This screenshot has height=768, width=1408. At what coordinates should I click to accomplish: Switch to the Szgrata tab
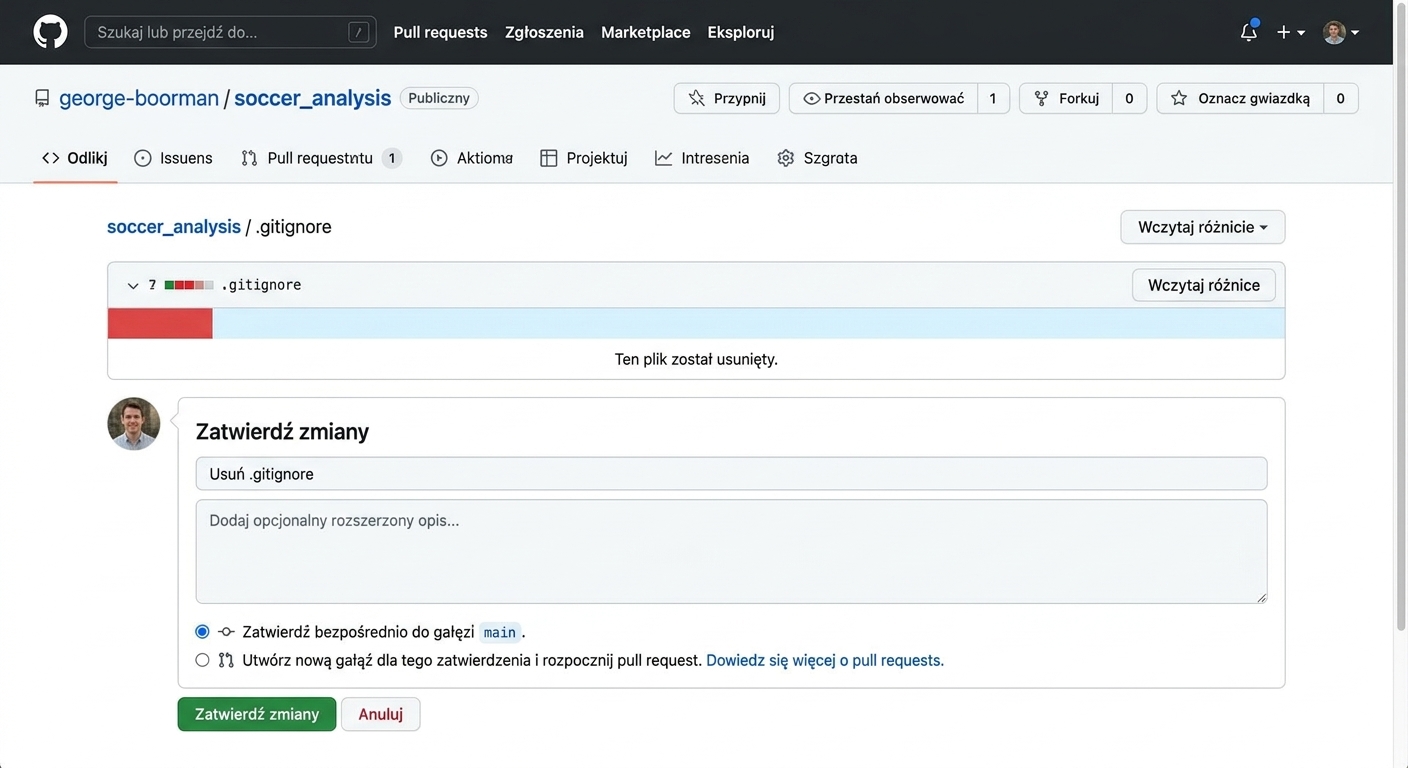click(x=818, y=158)
